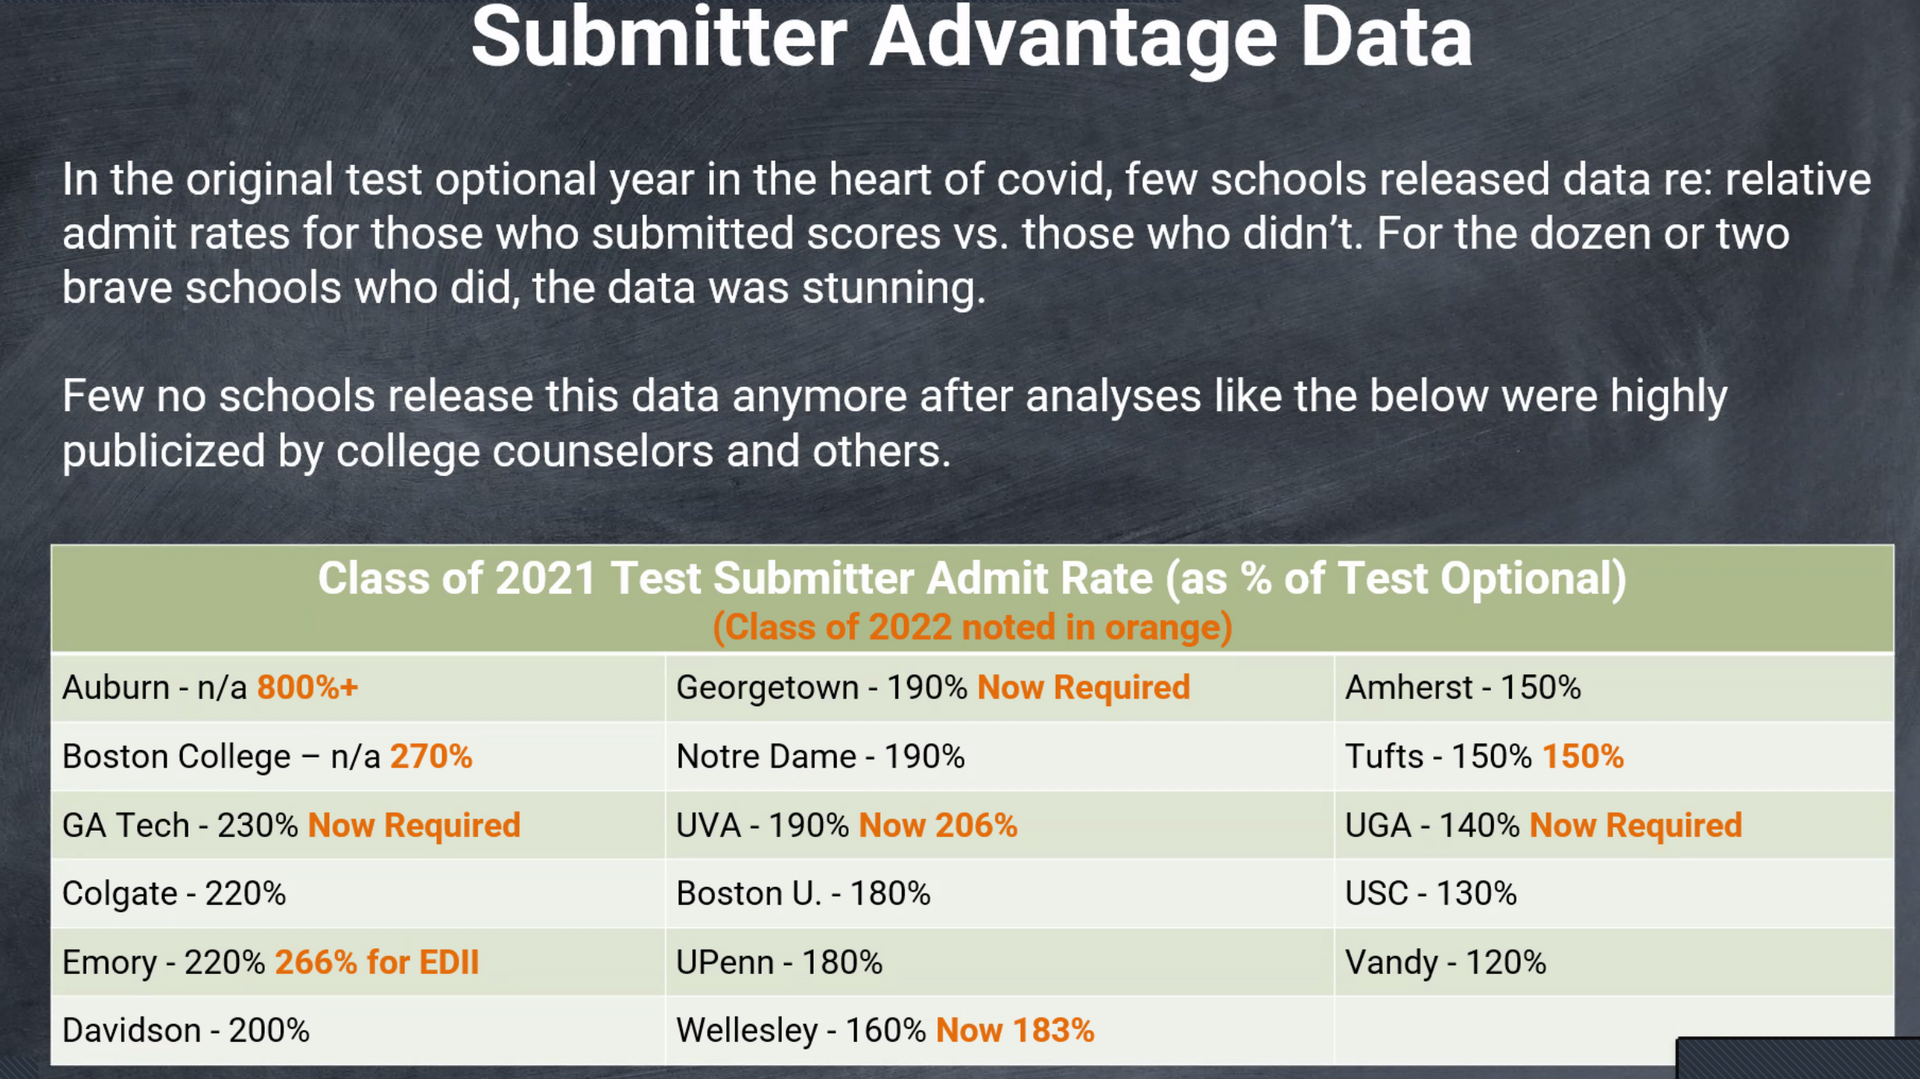Screen dimensions: 1920x1079
Task: Click the green table header about Class of 2021
Action: click(971, 579)
